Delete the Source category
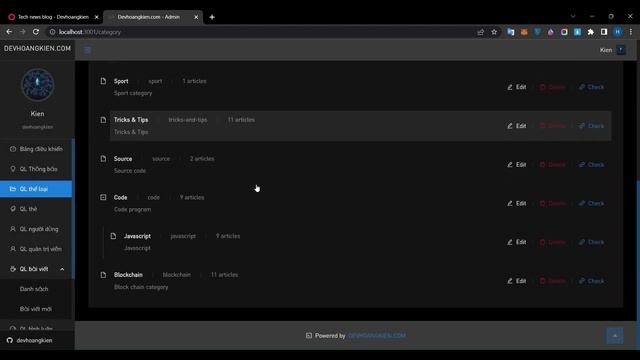Image resolution: width=640 pixels, height=360 pixels. tap(553, 164)
